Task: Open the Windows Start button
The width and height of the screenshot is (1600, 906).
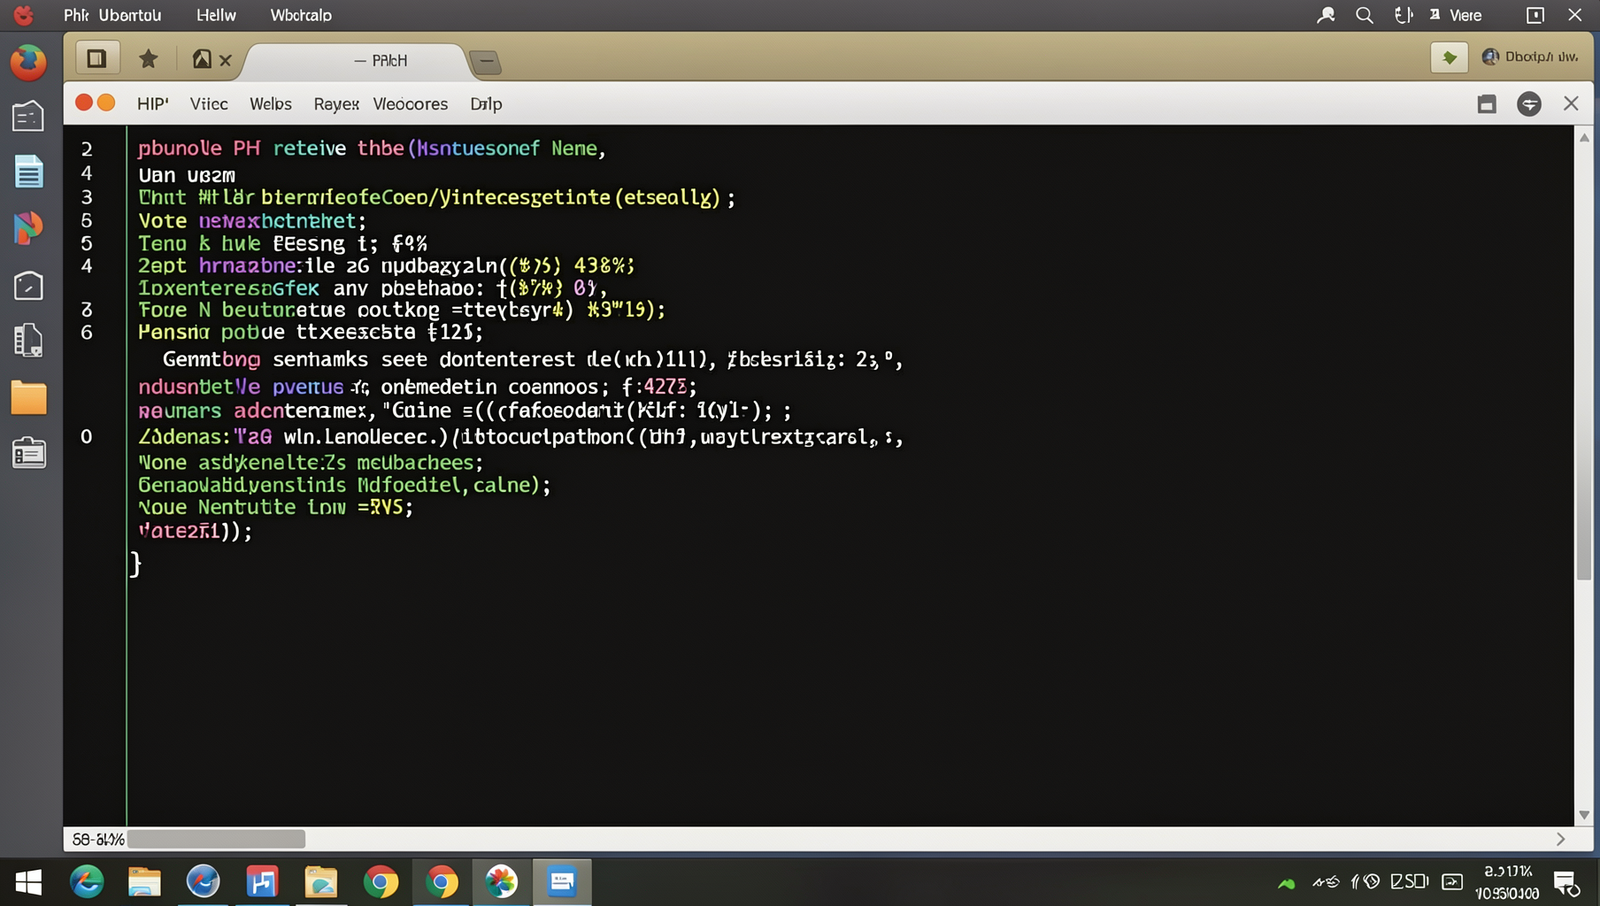Action: pyautogui.click(x=28, y=882)
